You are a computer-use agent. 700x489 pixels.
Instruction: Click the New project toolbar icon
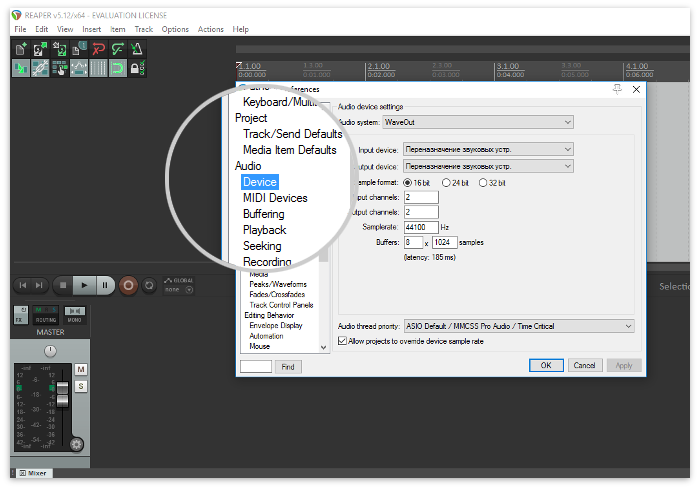[21, 49]
